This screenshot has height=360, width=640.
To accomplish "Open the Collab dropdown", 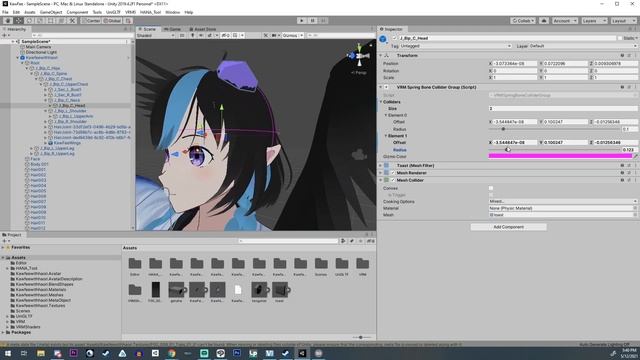I will pyautogui.click(x=523, y=20).
